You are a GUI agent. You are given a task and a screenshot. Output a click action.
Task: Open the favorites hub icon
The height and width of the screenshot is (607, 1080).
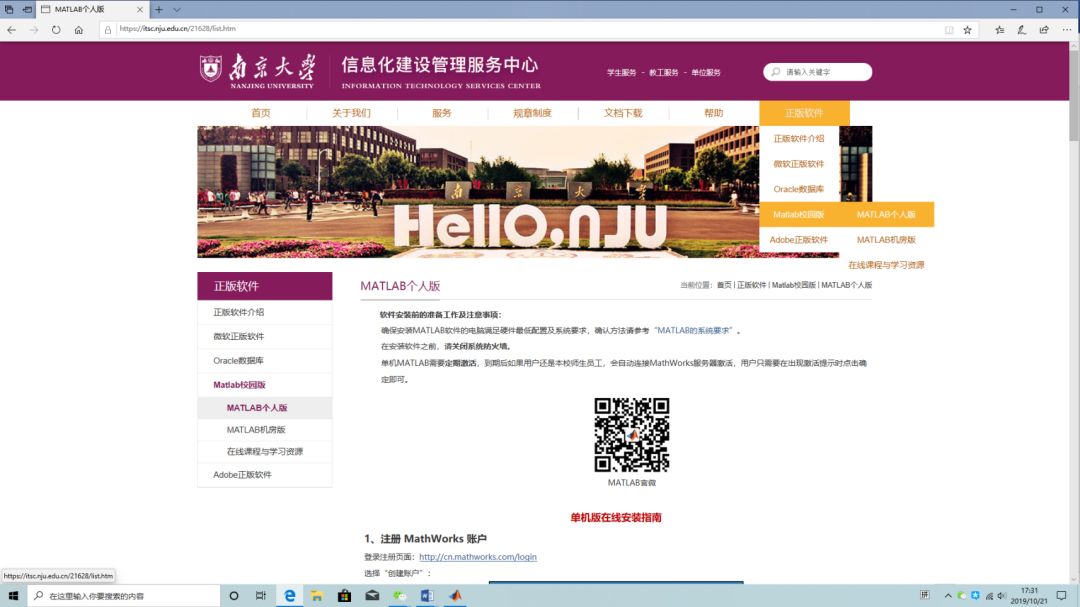(999, 30)
